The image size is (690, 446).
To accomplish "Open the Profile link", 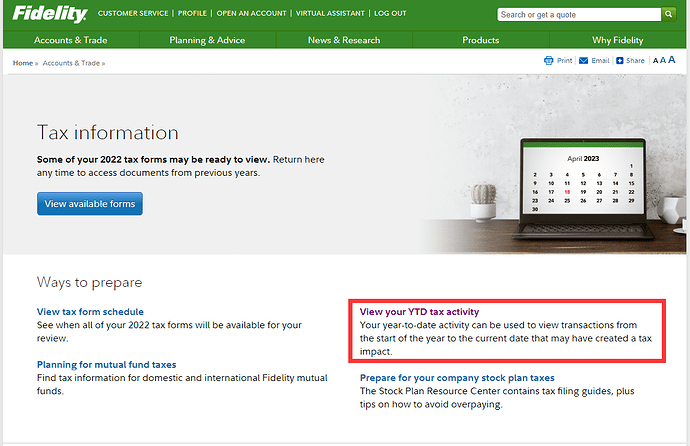I will [x=192, y=13].
